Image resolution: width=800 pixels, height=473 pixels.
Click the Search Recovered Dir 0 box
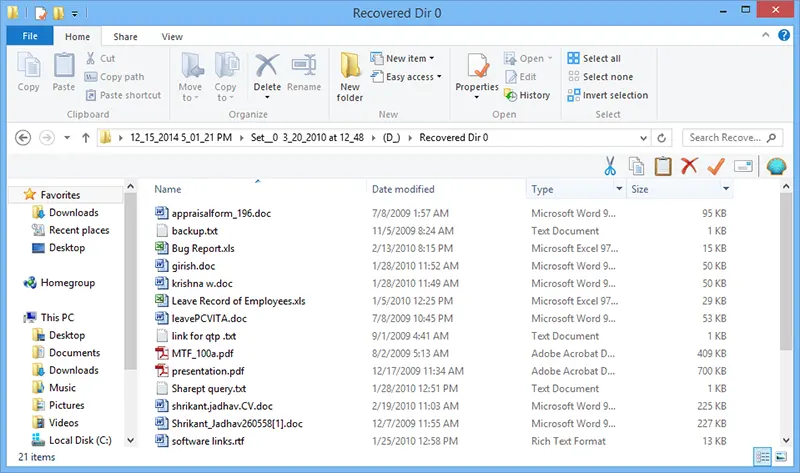pos(732,138)
